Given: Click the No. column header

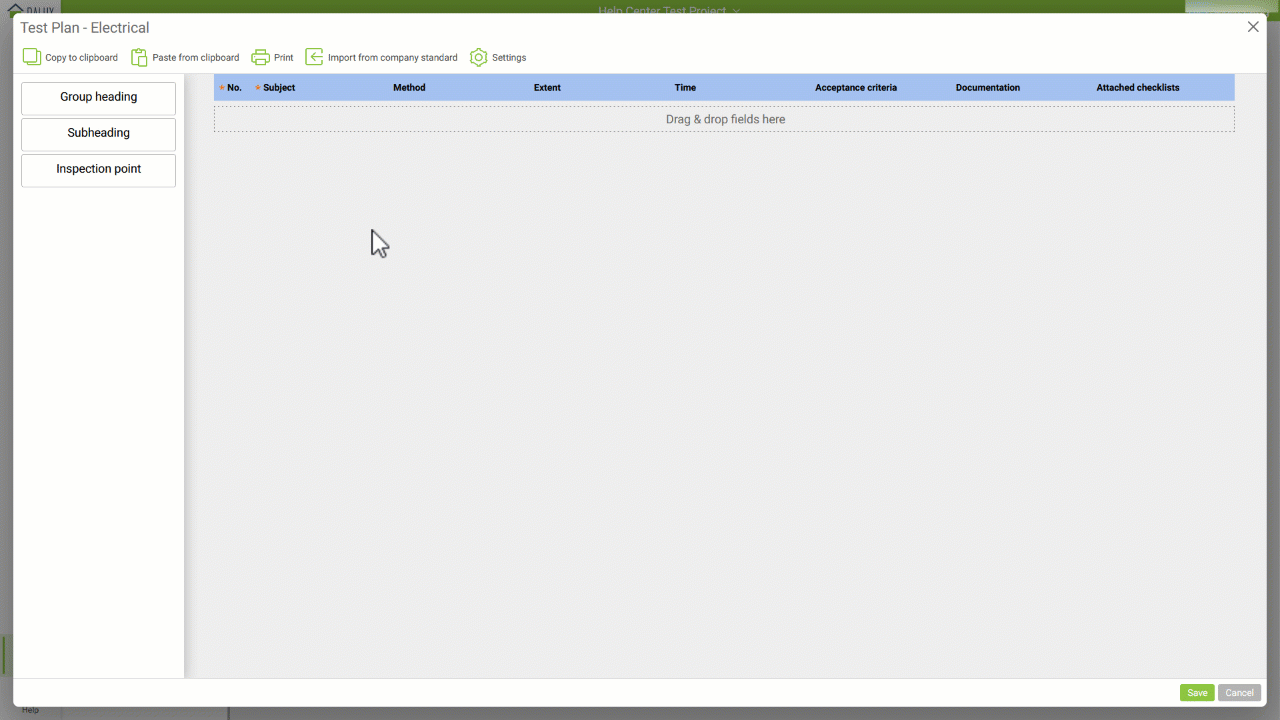Looking at the screenshot, I should tap(234, 88).
